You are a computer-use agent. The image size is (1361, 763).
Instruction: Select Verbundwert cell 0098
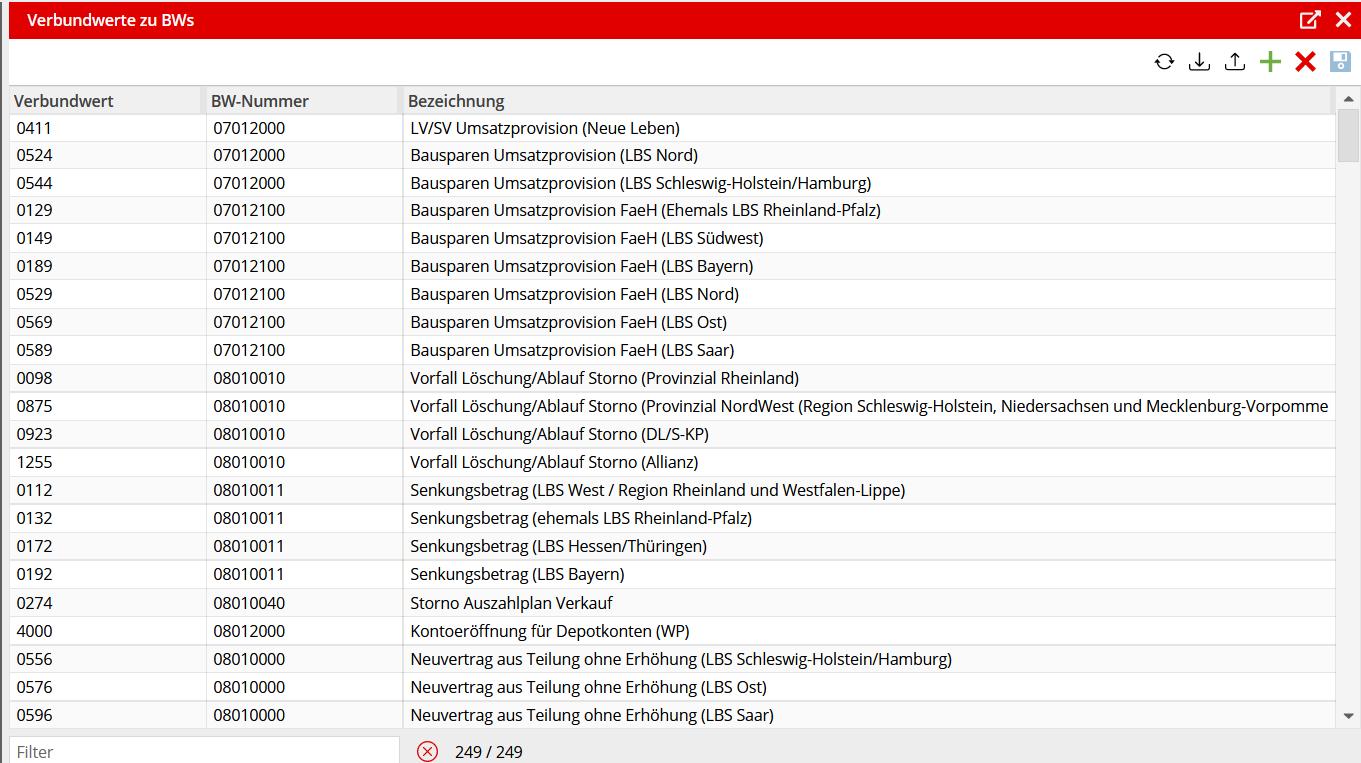tap(108, 378)
